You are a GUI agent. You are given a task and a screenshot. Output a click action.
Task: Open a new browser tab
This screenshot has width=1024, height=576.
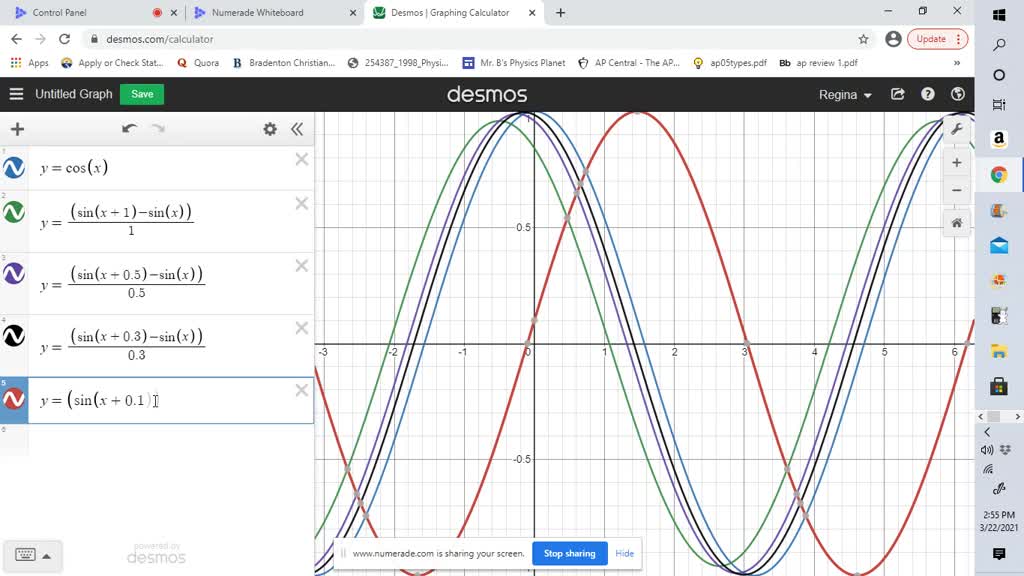pyautogui.click(x=560, y=12)
